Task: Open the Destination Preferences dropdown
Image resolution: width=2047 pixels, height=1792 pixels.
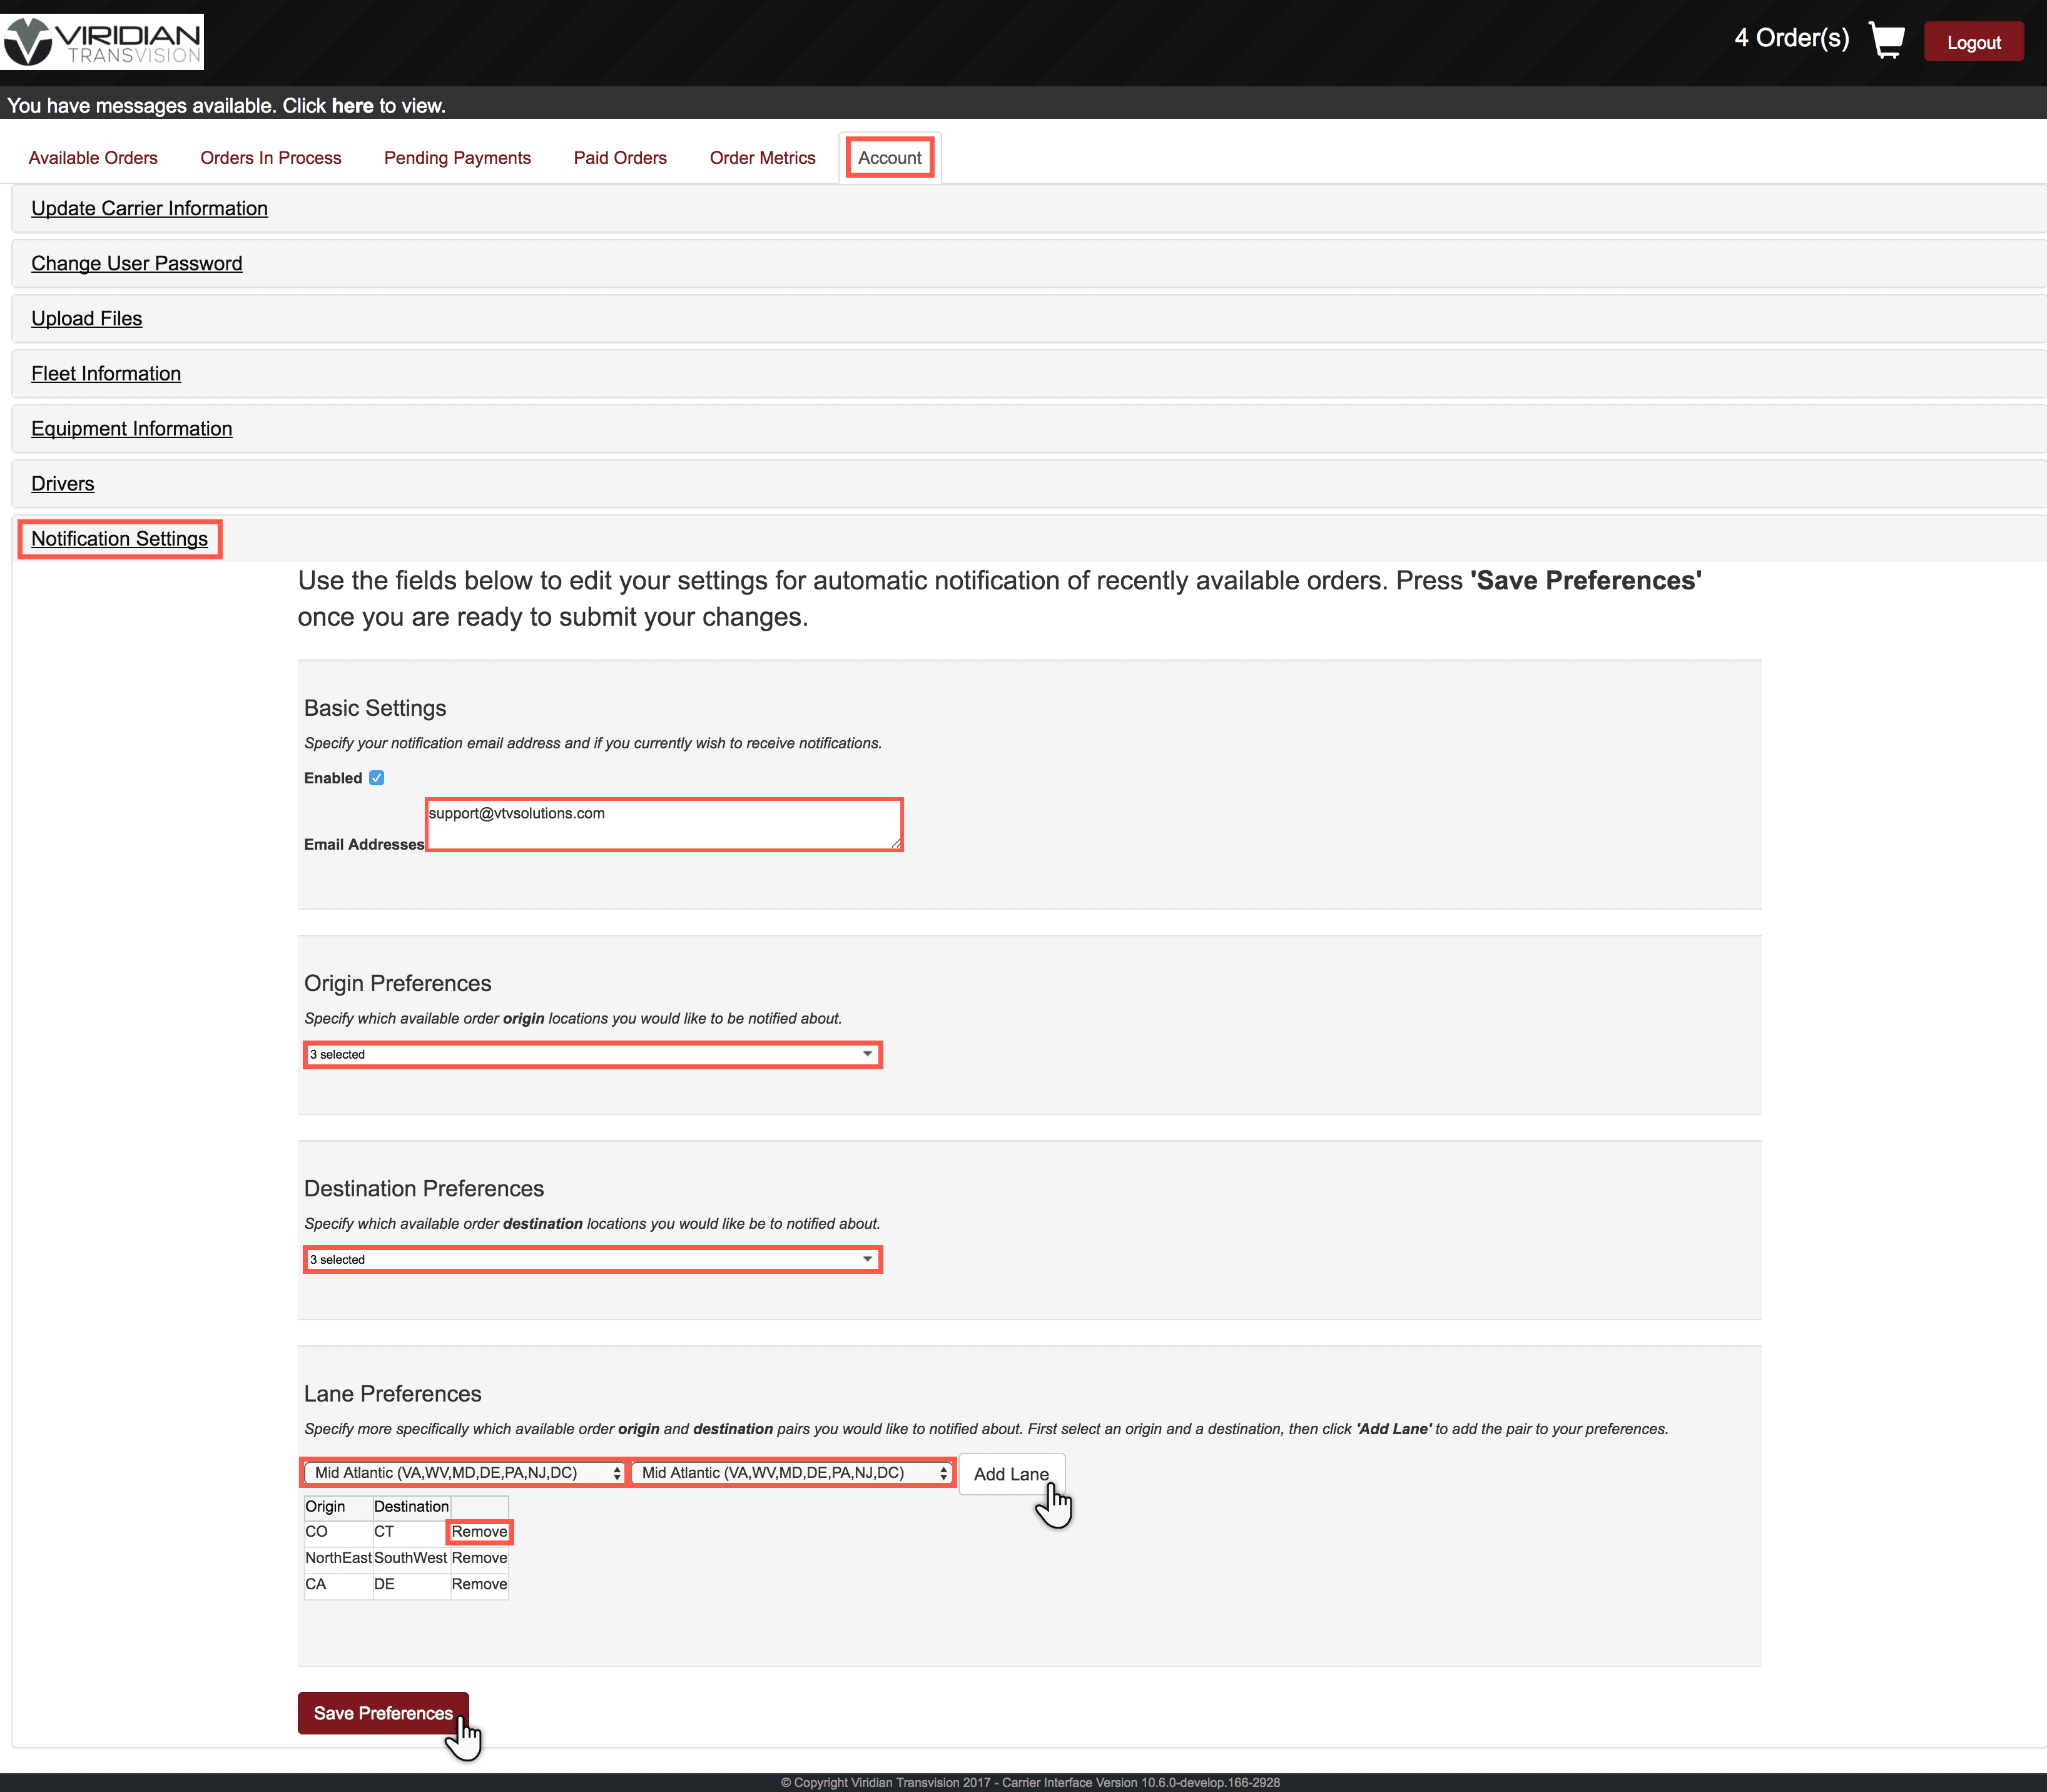Action: pos(592,1259)
